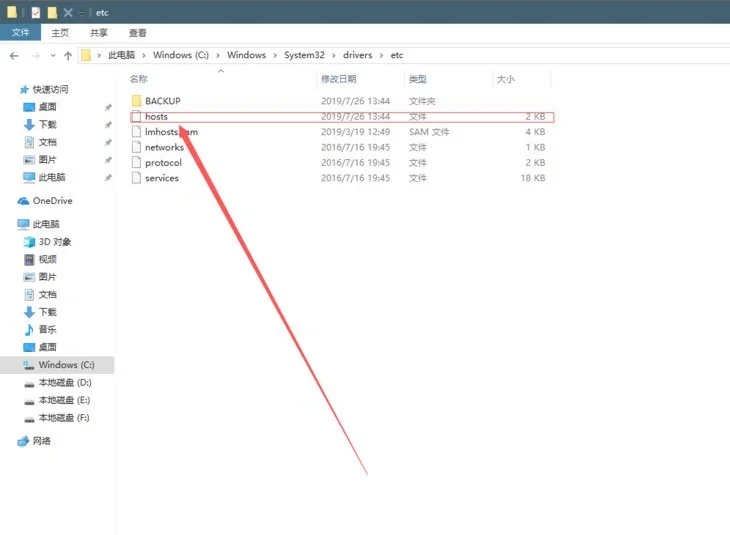This screenshot has width=730, height=535.
Task: Click the OneDrive cloud icon in sidebar
Action: (x=24, y=201)
